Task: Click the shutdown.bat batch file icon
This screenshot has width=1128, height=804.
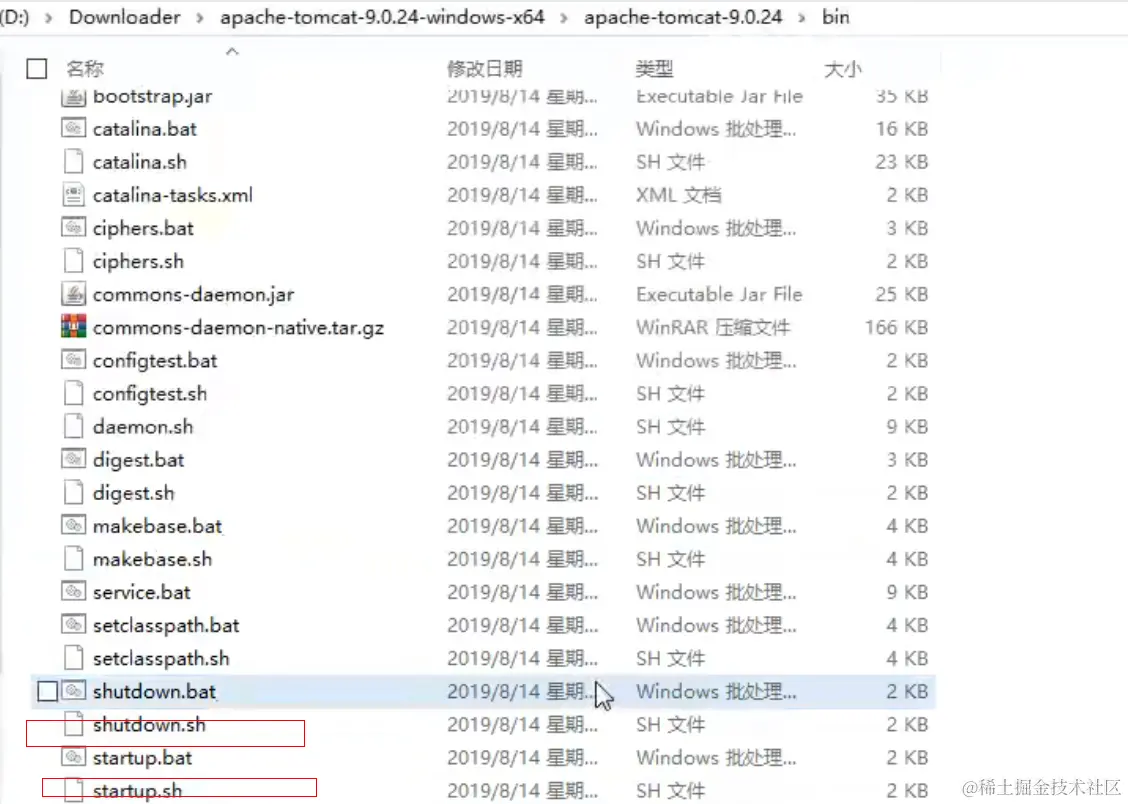Action: click(73, 690)
